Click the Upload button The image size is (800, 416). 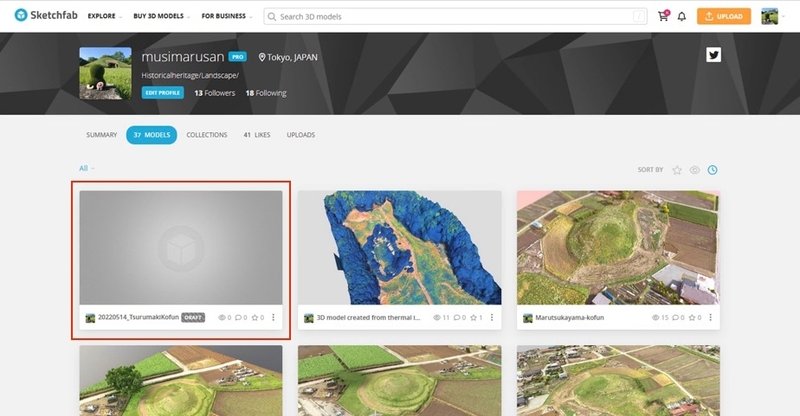723,16
